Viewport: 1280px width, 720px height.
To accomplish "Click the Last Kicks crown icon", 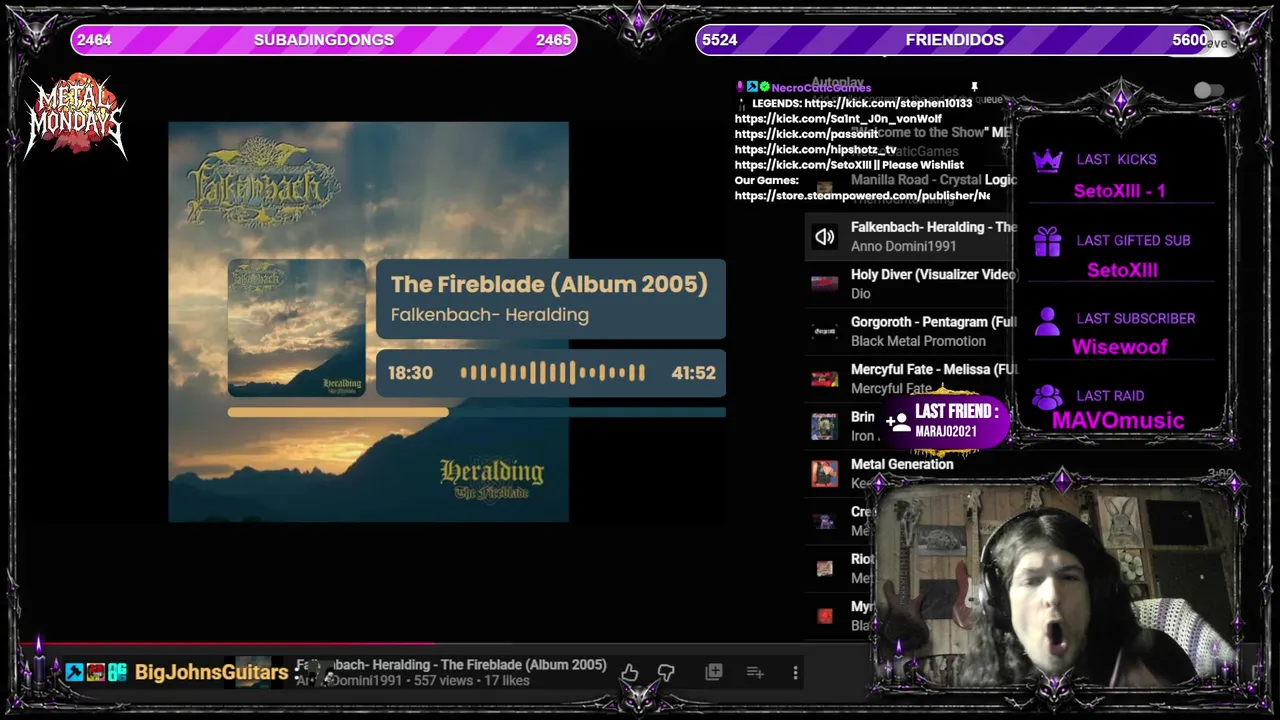I will (x=1047, y=161).
